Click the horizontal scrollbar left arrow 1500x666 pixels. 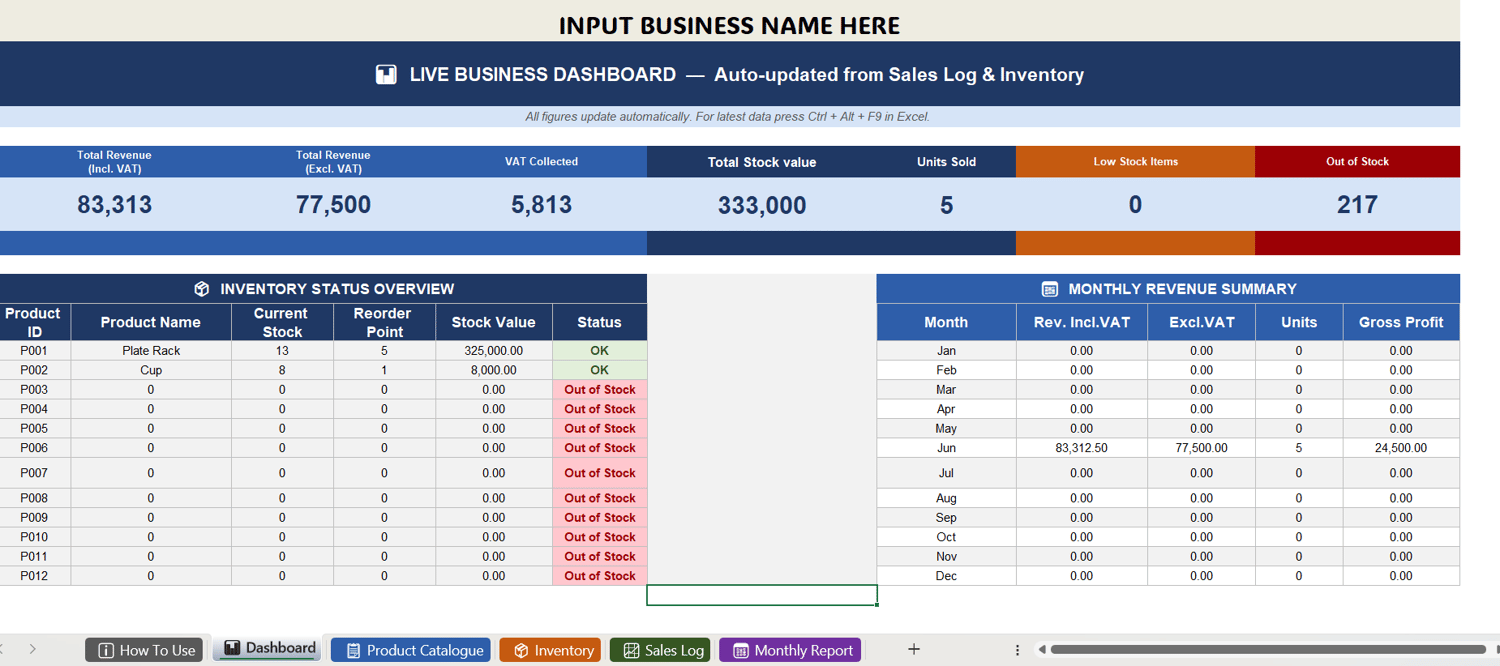1042,650
